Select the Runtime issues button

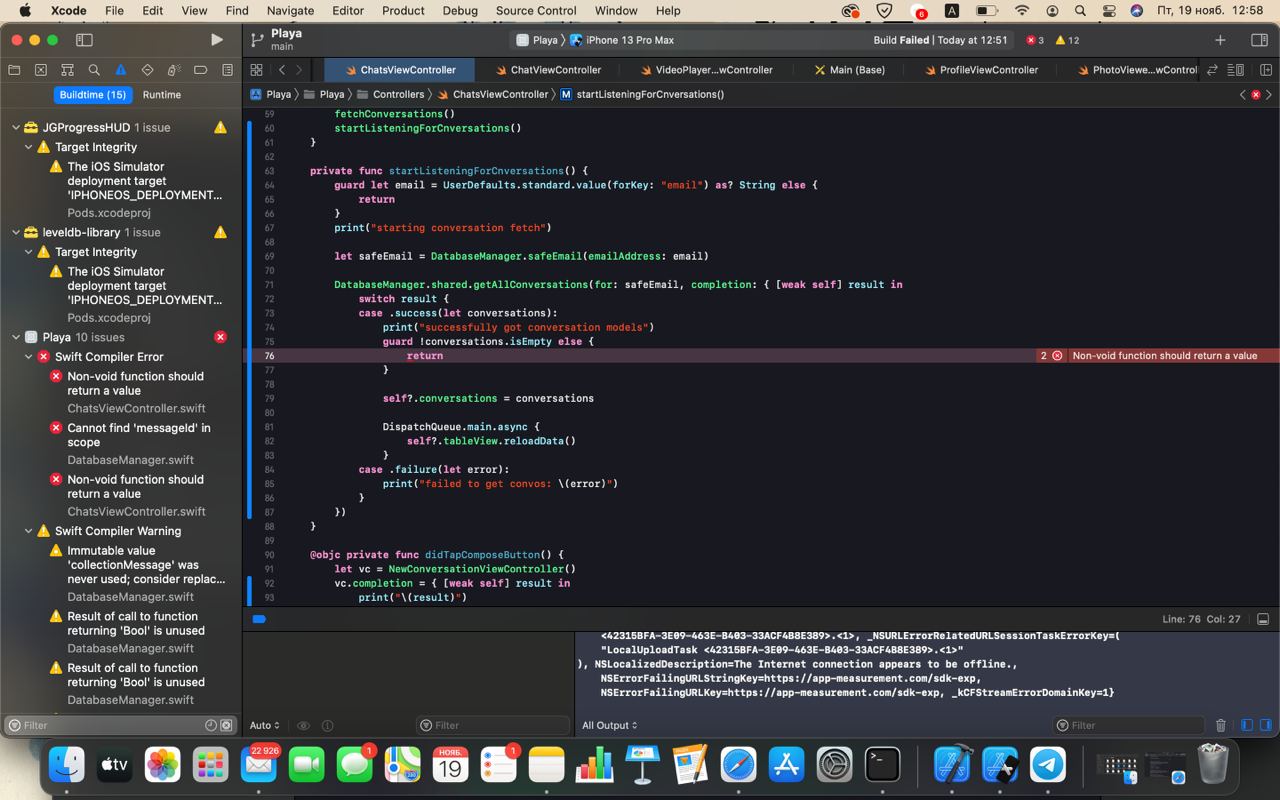[x=161, y=95]
